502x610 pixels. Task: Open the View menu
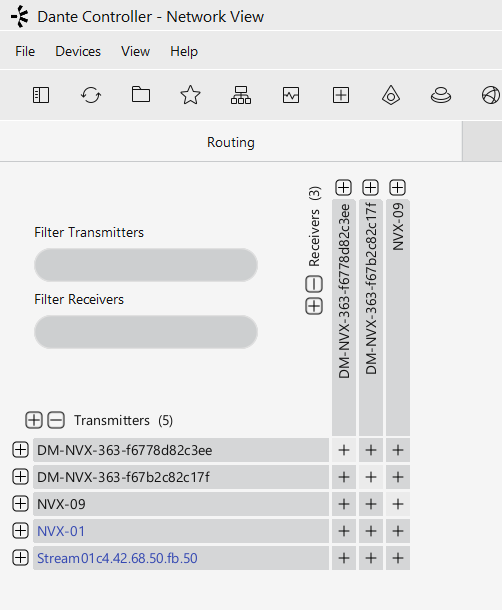[x=135, y=51]
